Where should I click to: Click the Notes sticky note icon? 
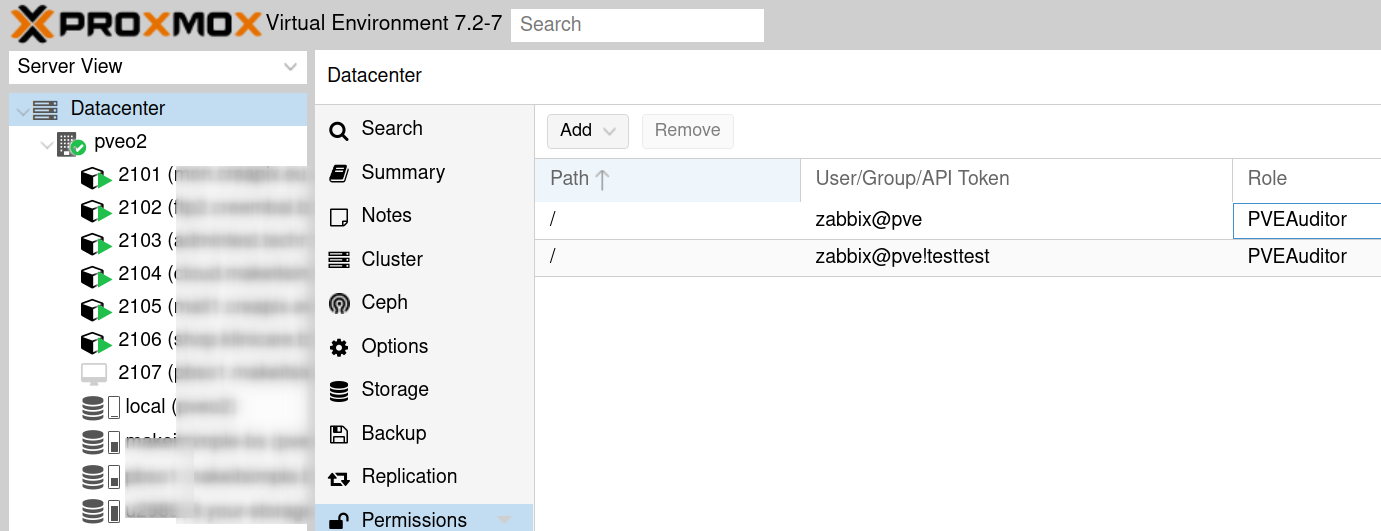click(x=339, y=216)
